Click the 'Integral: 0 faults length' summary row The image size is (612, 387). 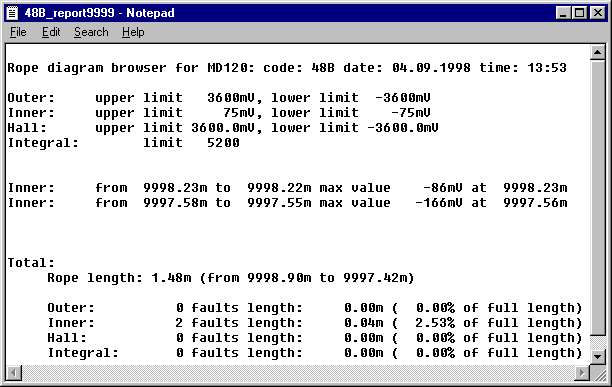315,353
